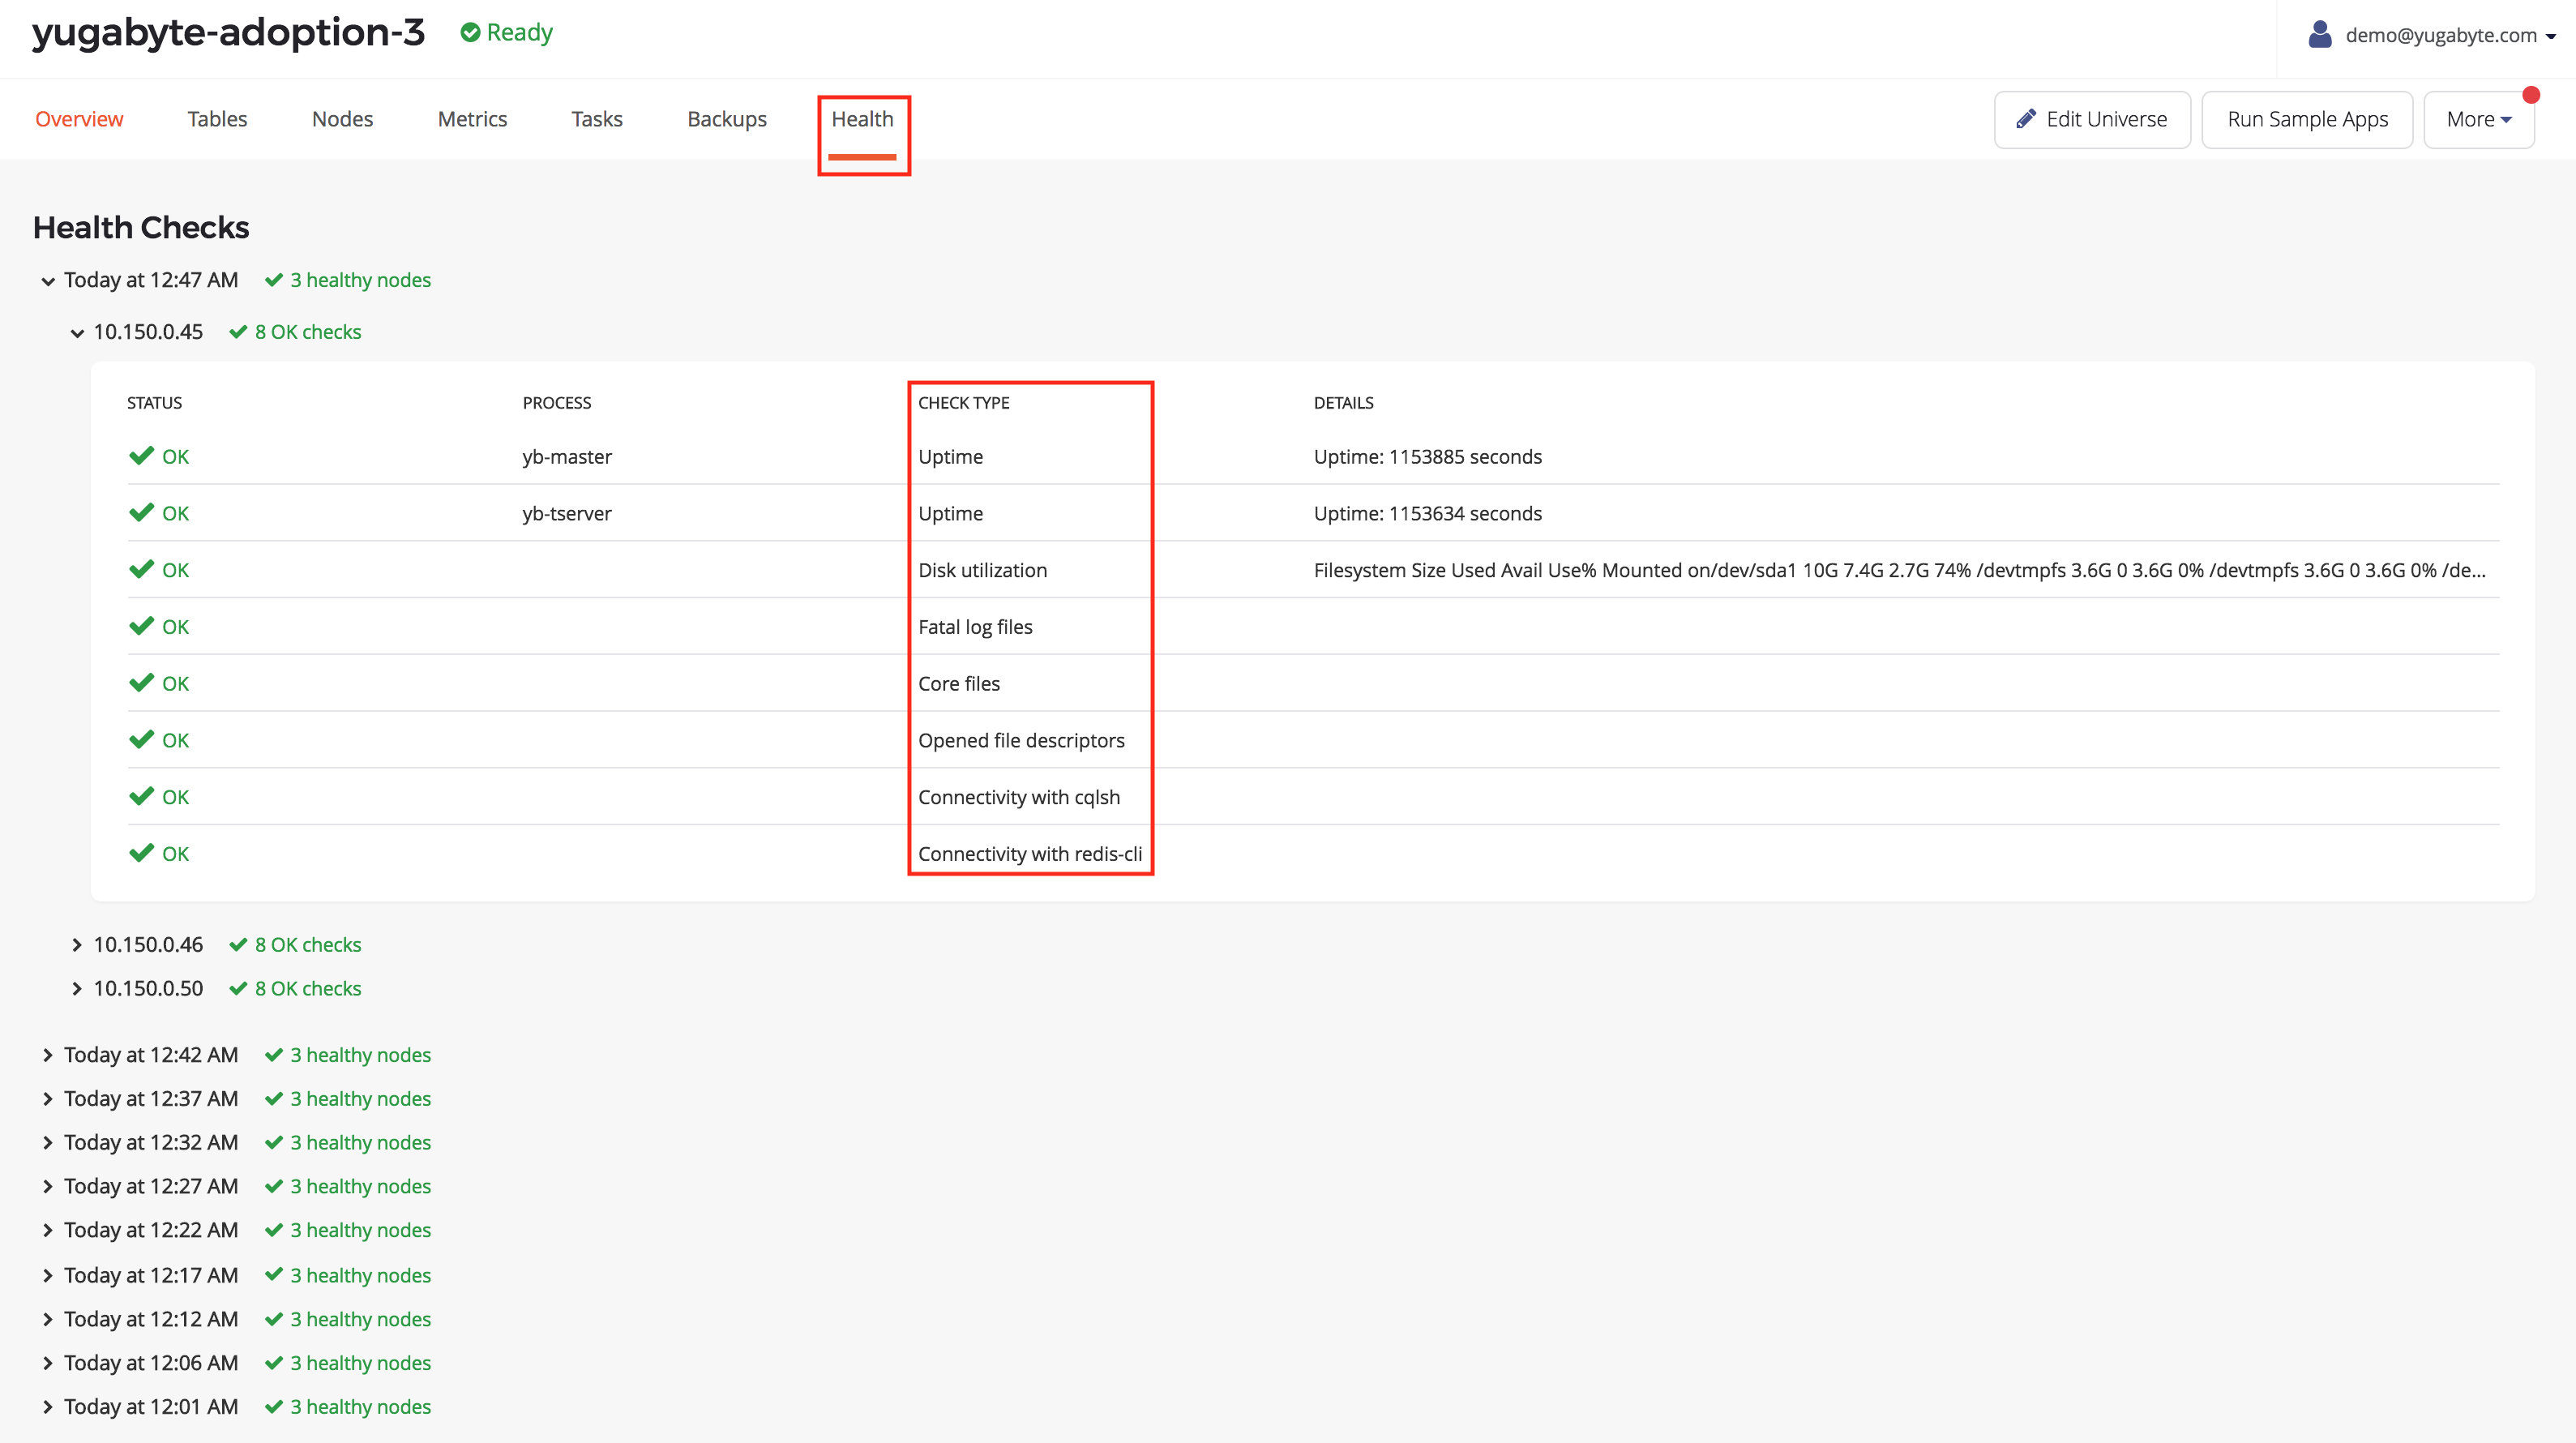
Task: Click checkmark beside 12:27 AM healthy nodes
Action: 273,1187
